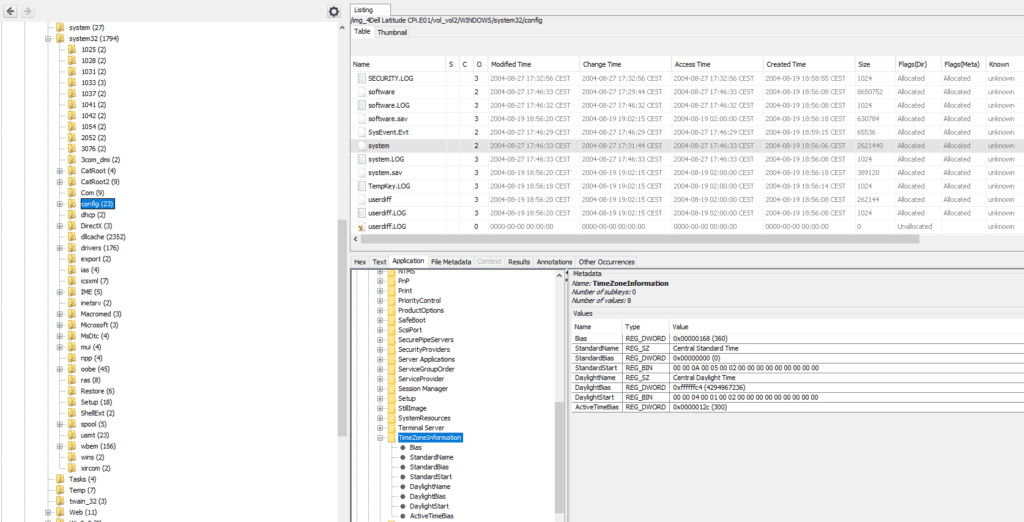Select the DaylightName value row

797,378
